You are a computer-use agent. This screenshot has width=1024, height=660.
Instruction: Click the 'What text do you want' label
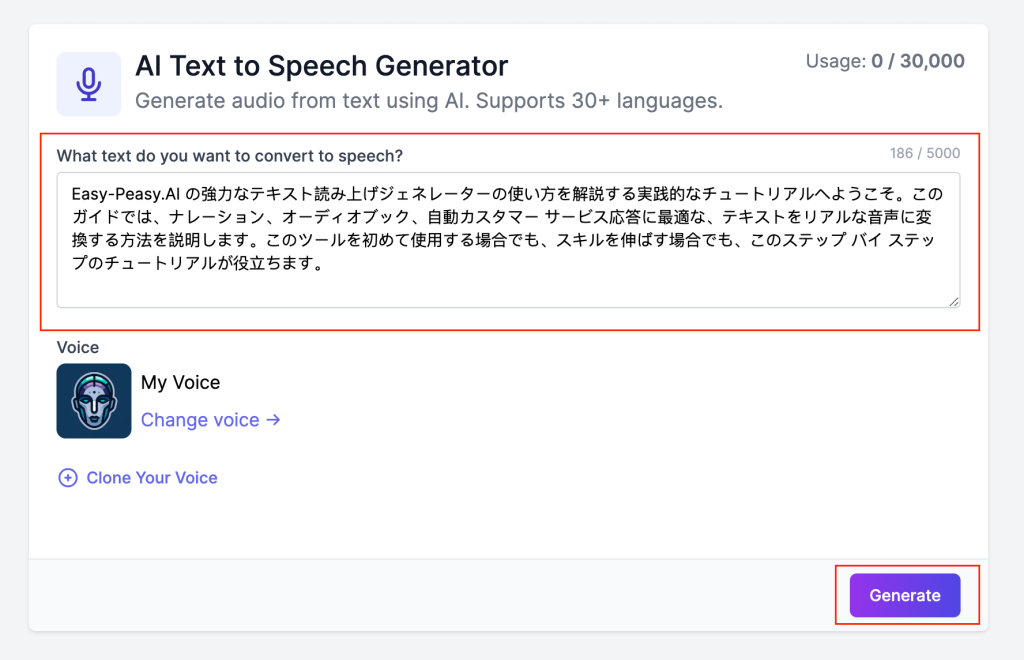230,156
